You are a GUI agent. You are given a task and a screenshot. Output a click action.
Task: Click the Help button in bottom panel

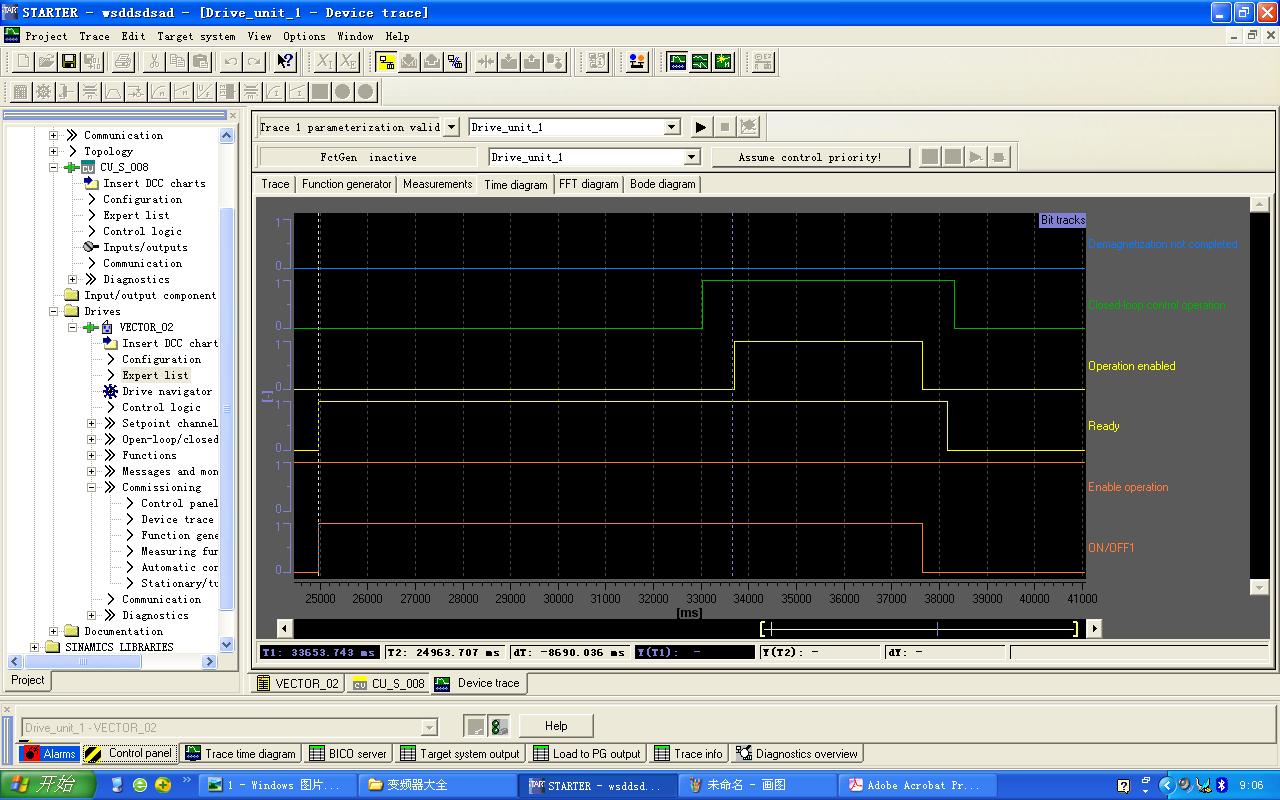(556, 726)
